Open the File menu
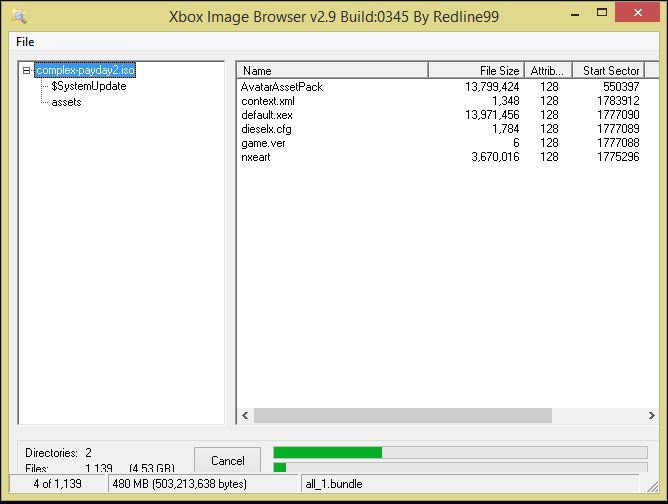Screen dimensions: 668x504 click(25, 42)
